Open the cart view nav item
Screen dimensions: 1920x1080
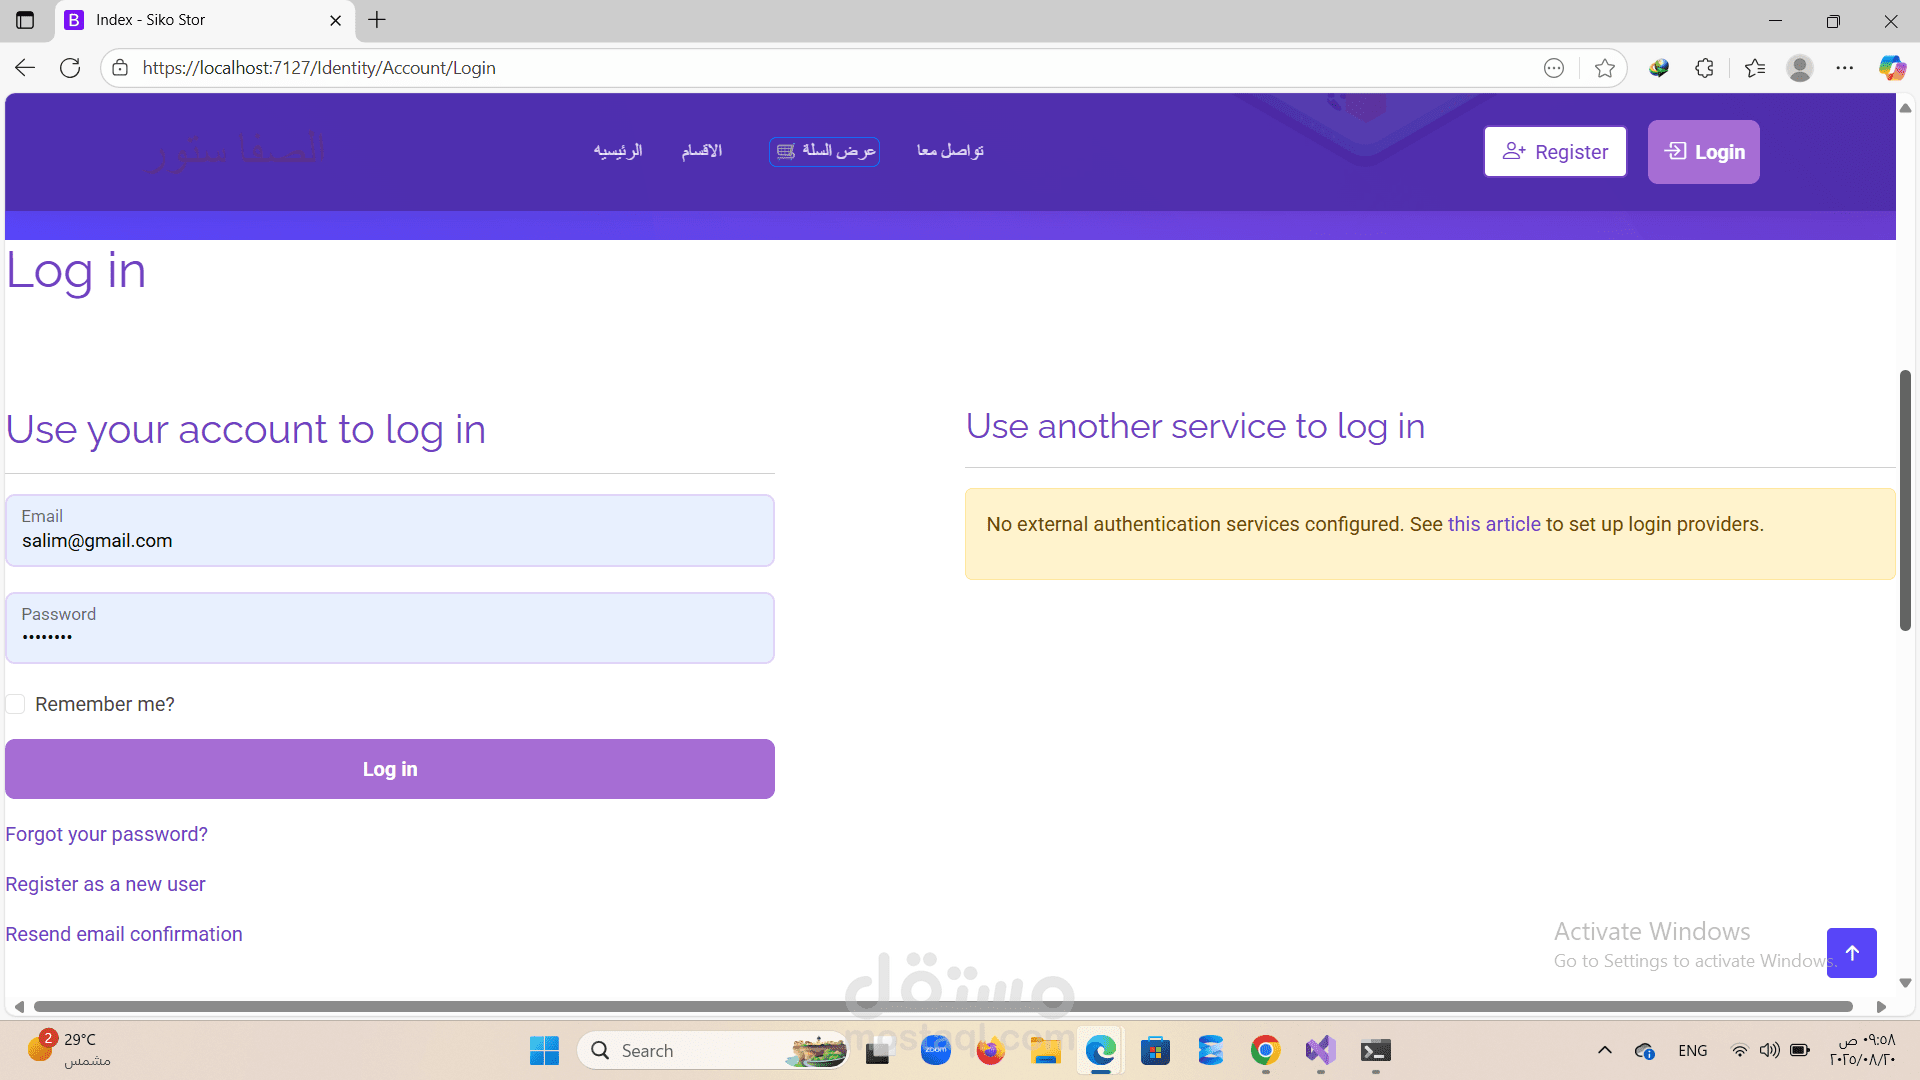pyautogui.click(x=825, y=151)
